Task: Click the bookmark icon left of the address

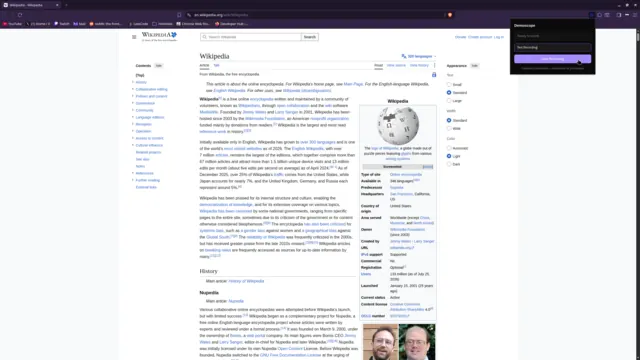Action: 179,15
